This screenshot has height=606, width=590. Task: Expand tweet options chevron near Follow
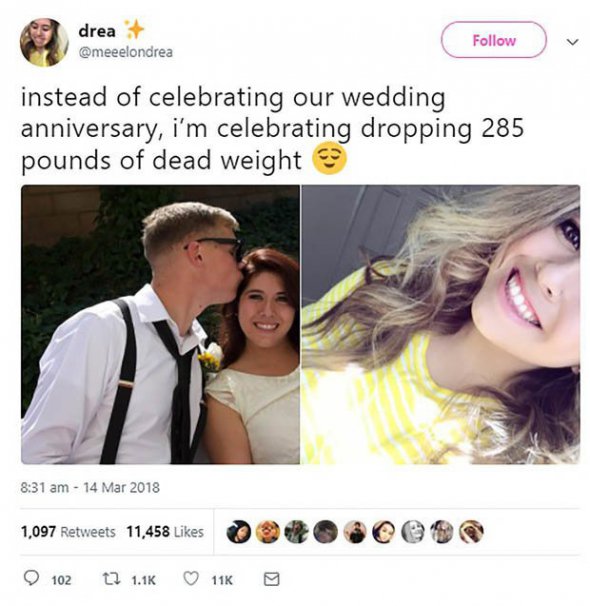[572, 41]
